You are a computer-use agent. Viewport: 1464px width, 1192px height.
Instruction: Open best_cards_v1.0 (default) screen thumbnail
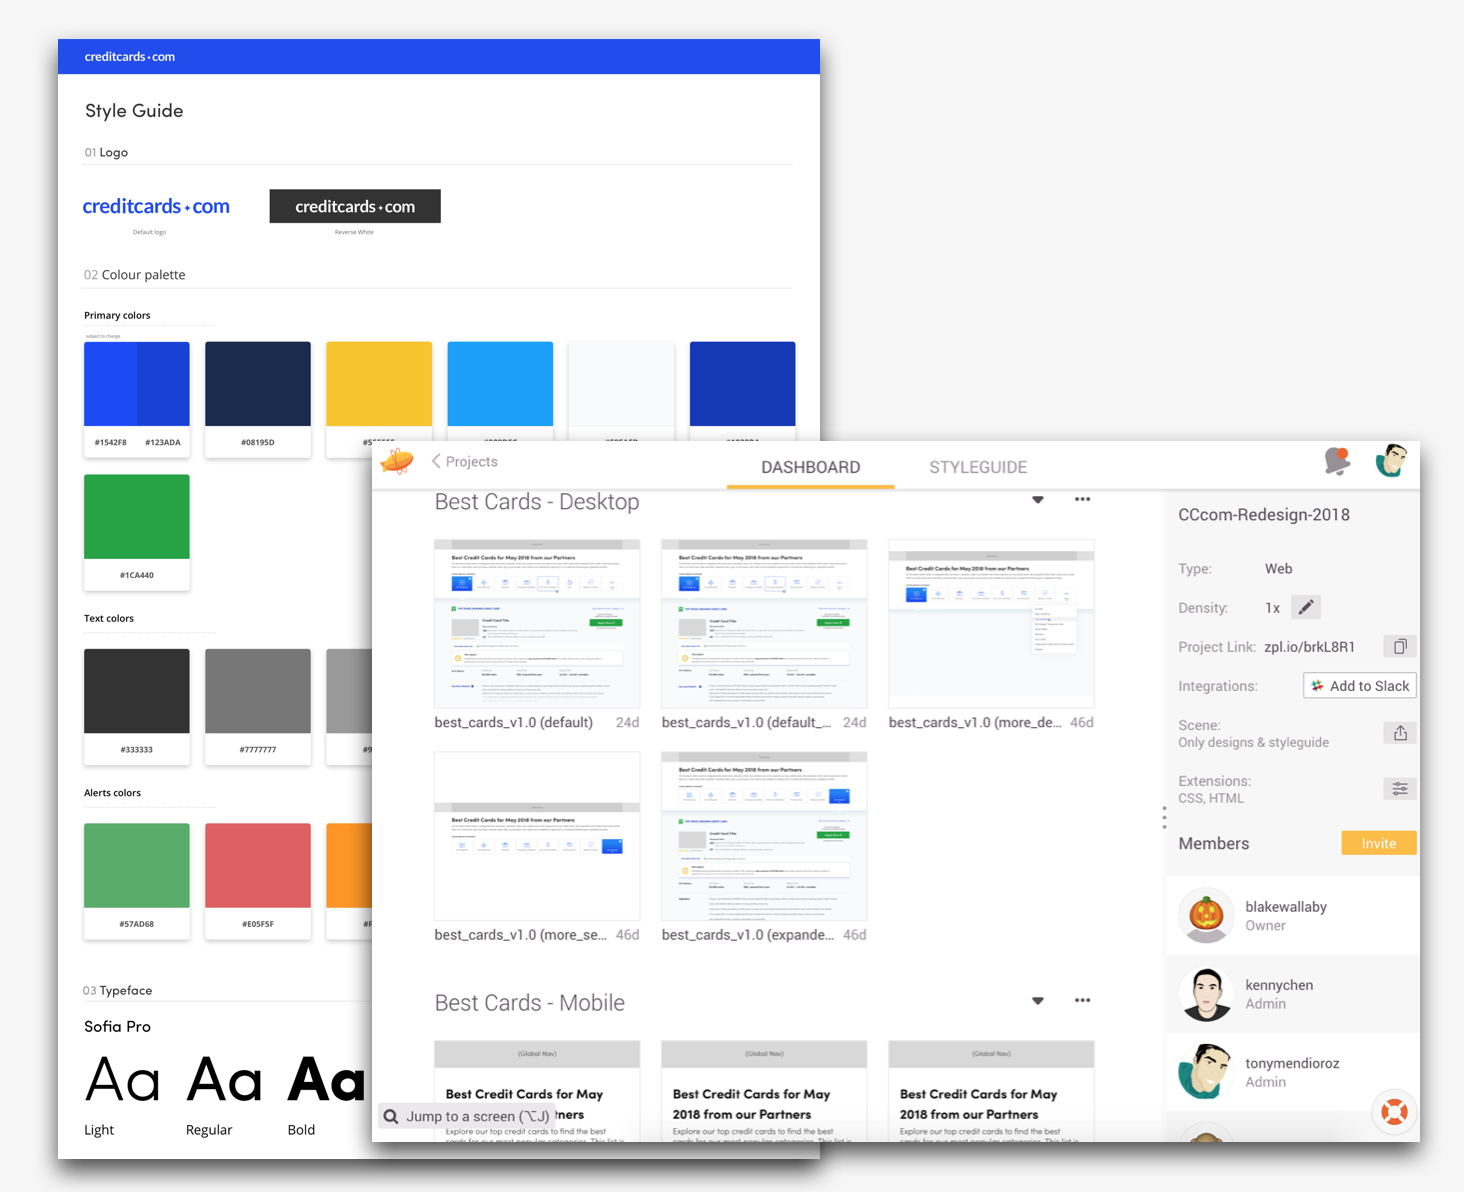click(537, 624)
